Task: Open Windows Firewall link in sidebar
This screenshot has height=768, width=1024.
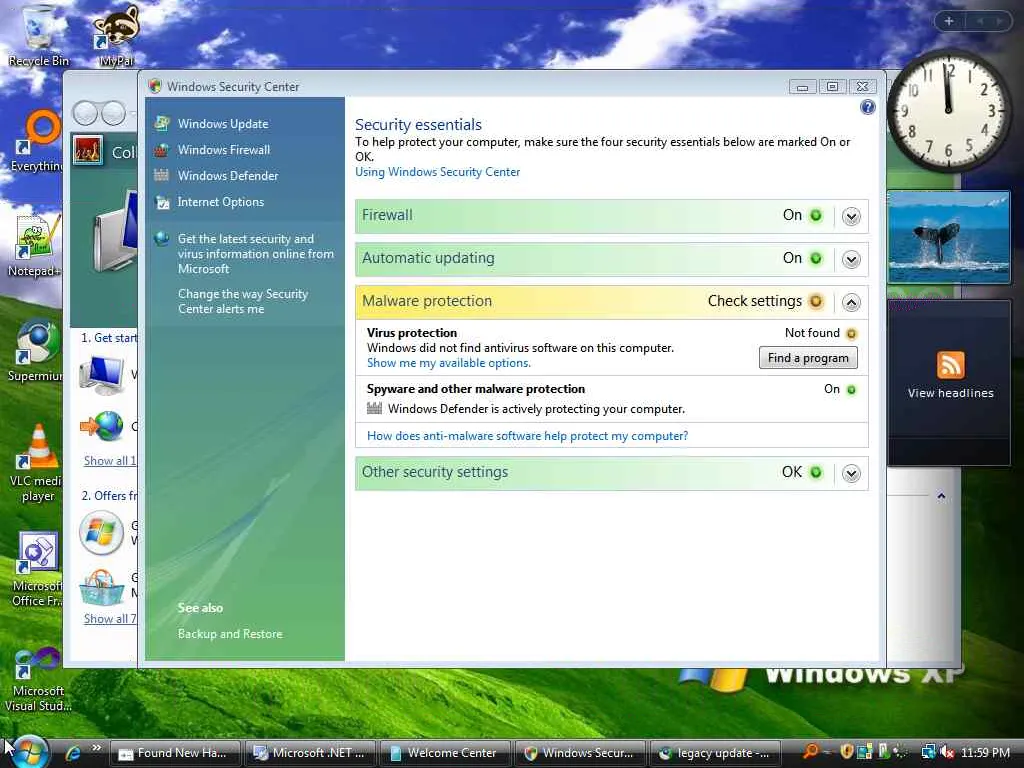Action: pos(224,150)
